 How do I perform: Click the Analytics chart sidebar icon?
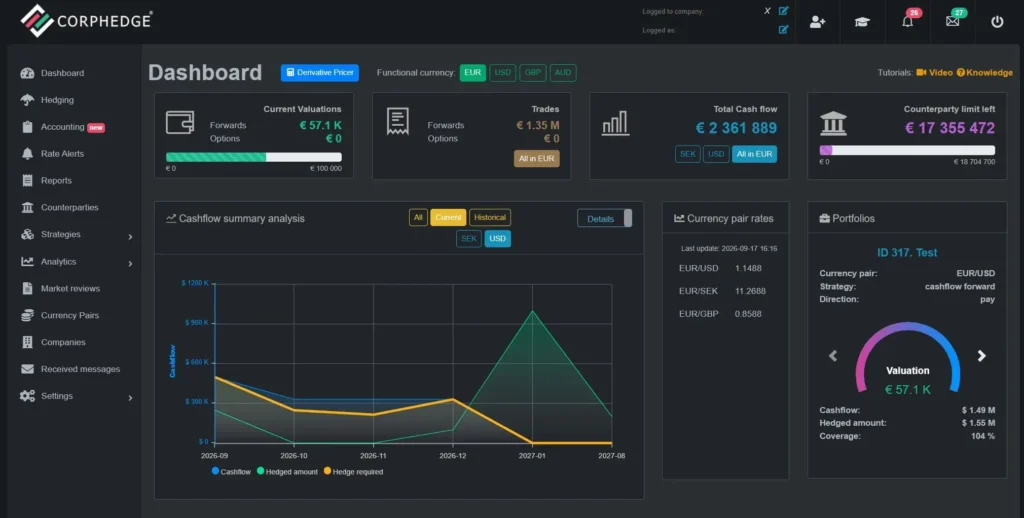27,261
